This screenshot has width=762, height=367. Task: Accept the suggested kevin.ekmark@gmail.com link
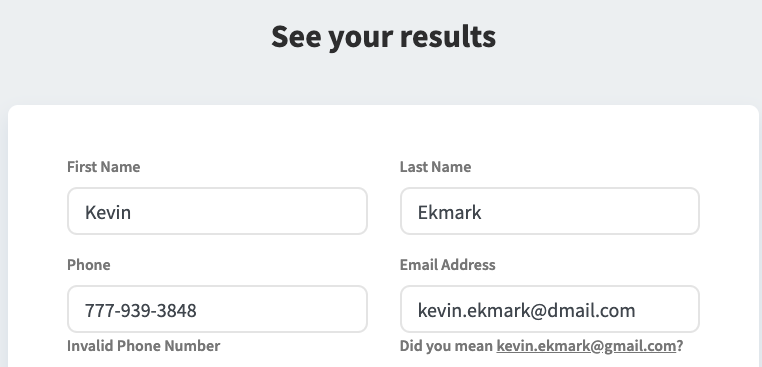coord(586,346)
